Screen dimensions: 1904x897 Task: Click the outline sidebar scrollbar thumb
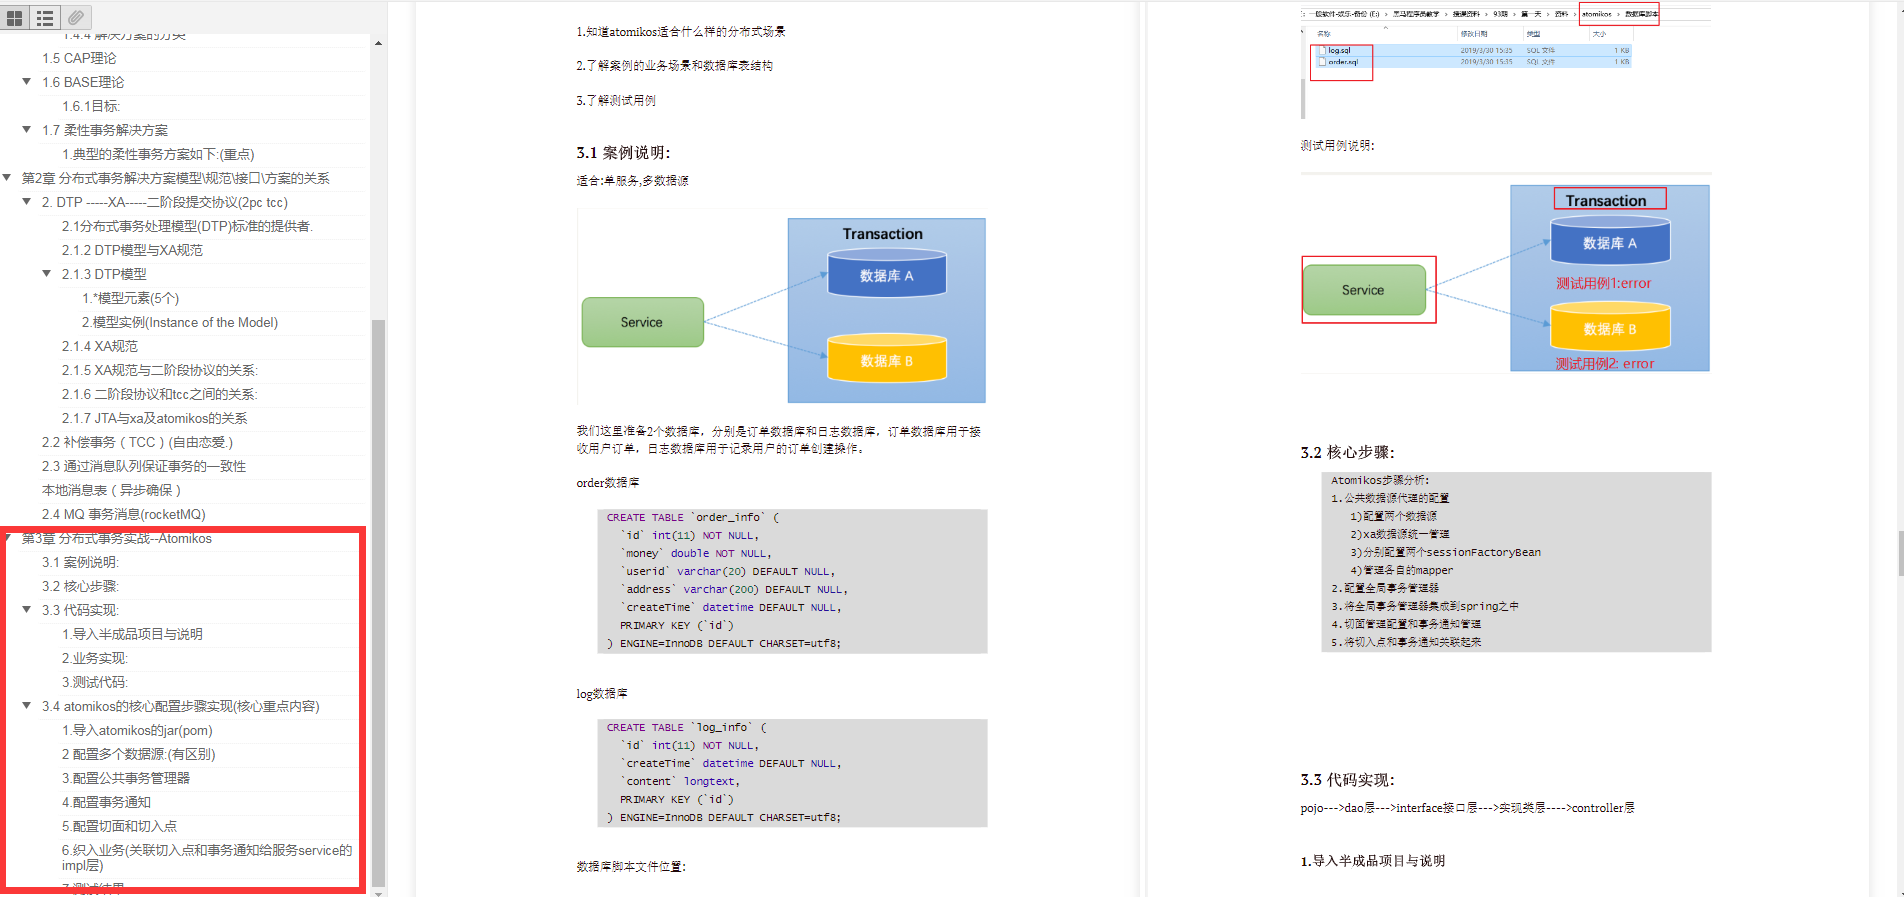point(378,602)
